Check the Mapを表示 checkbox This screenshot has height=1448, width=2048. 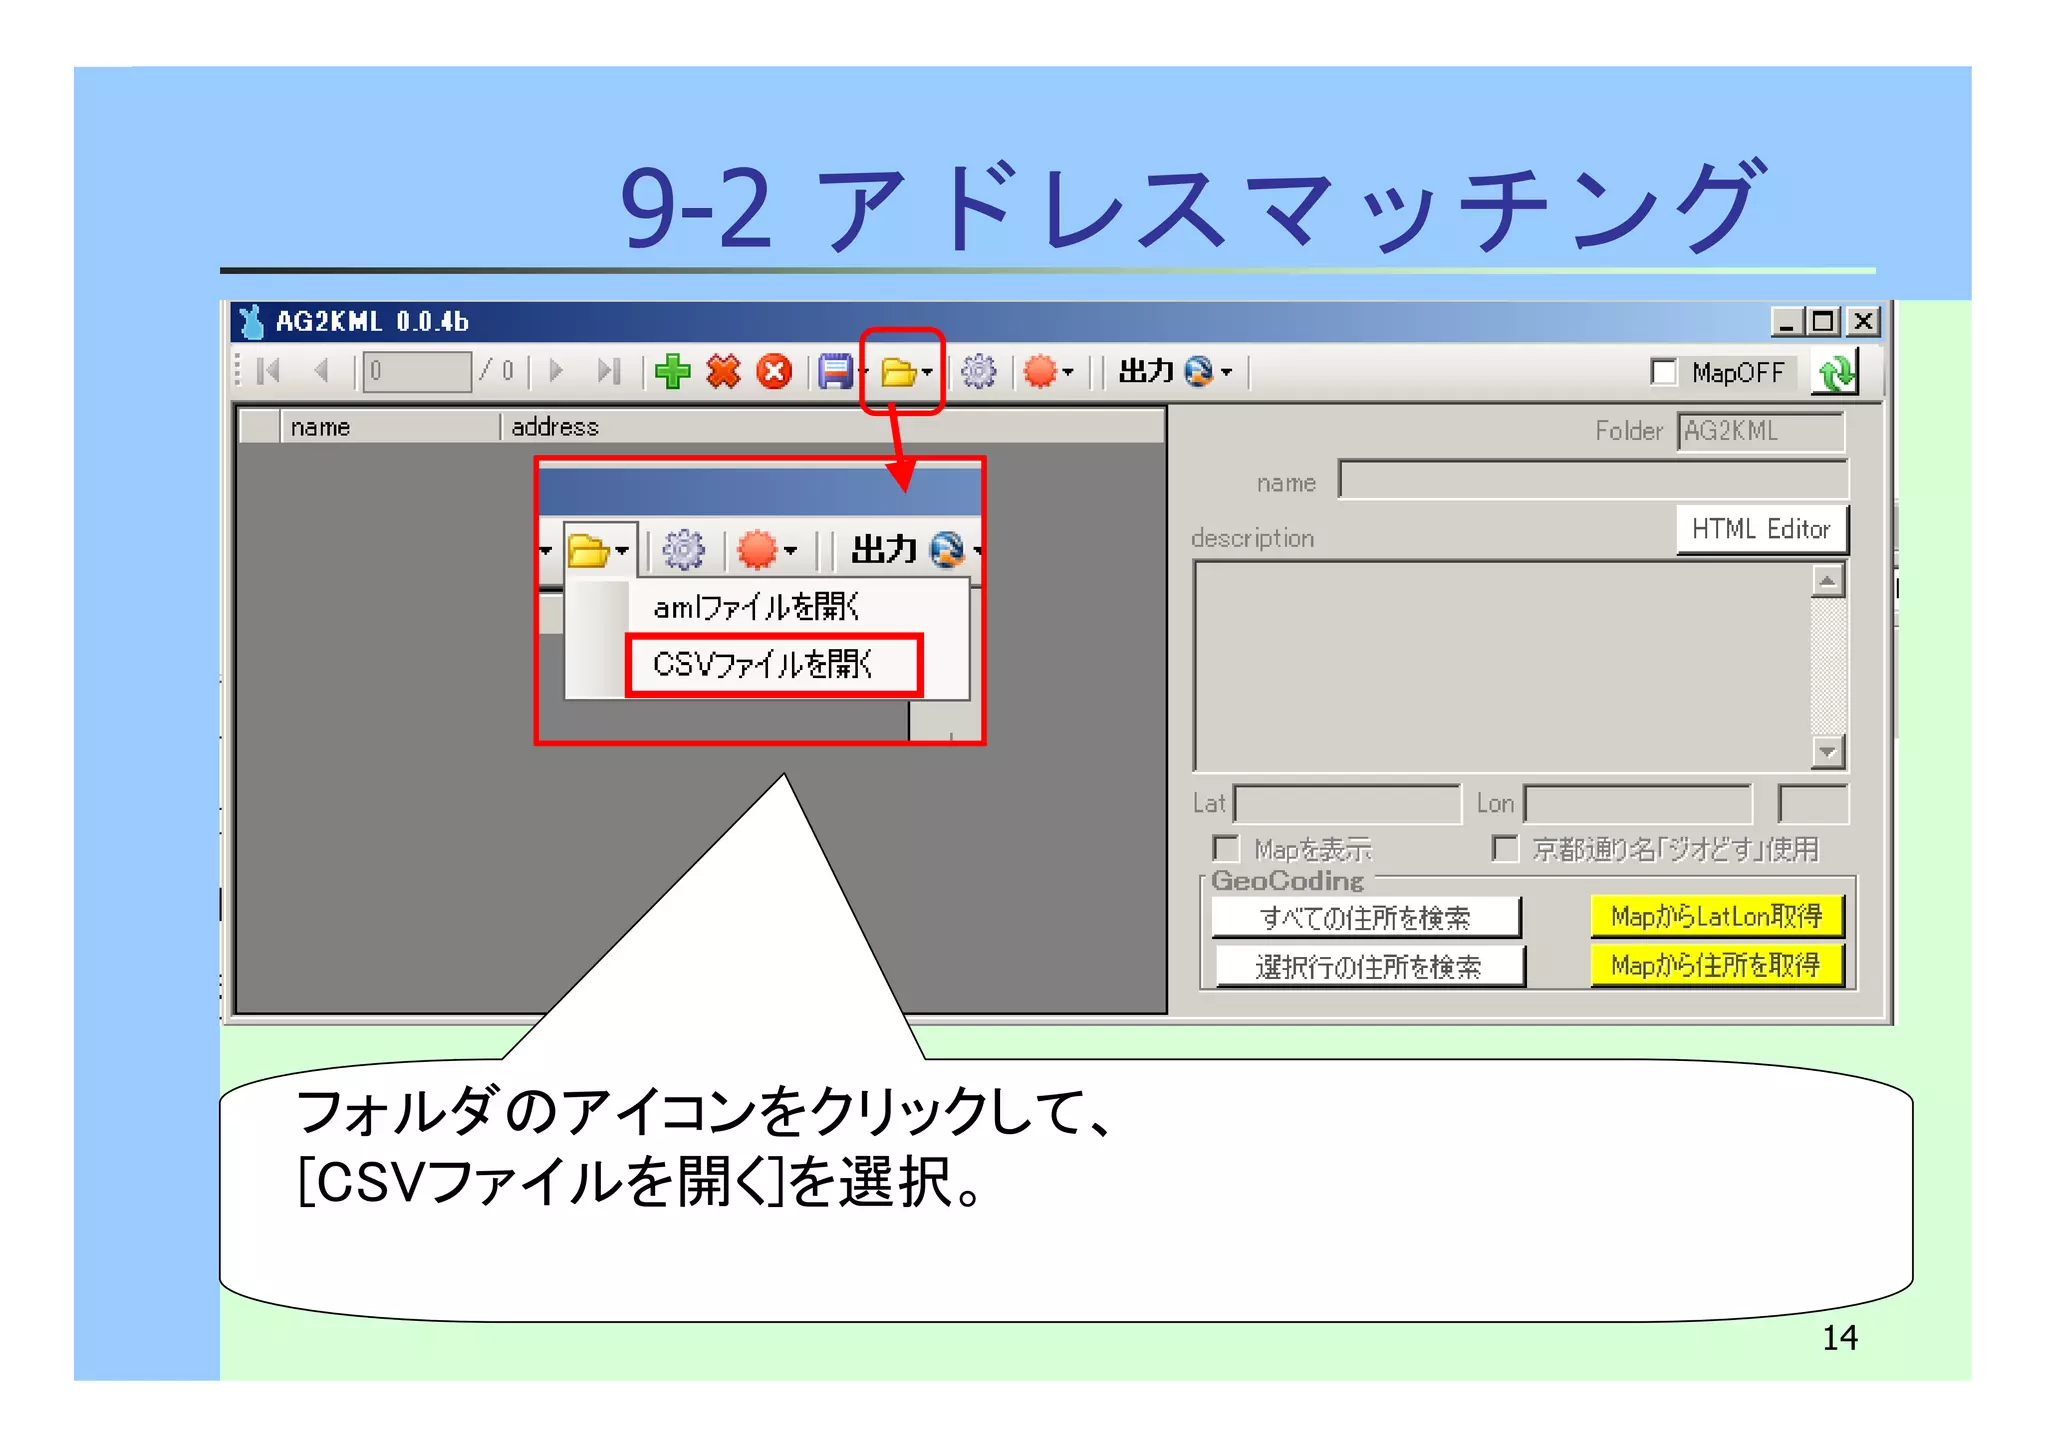(x=1226, y=849)
